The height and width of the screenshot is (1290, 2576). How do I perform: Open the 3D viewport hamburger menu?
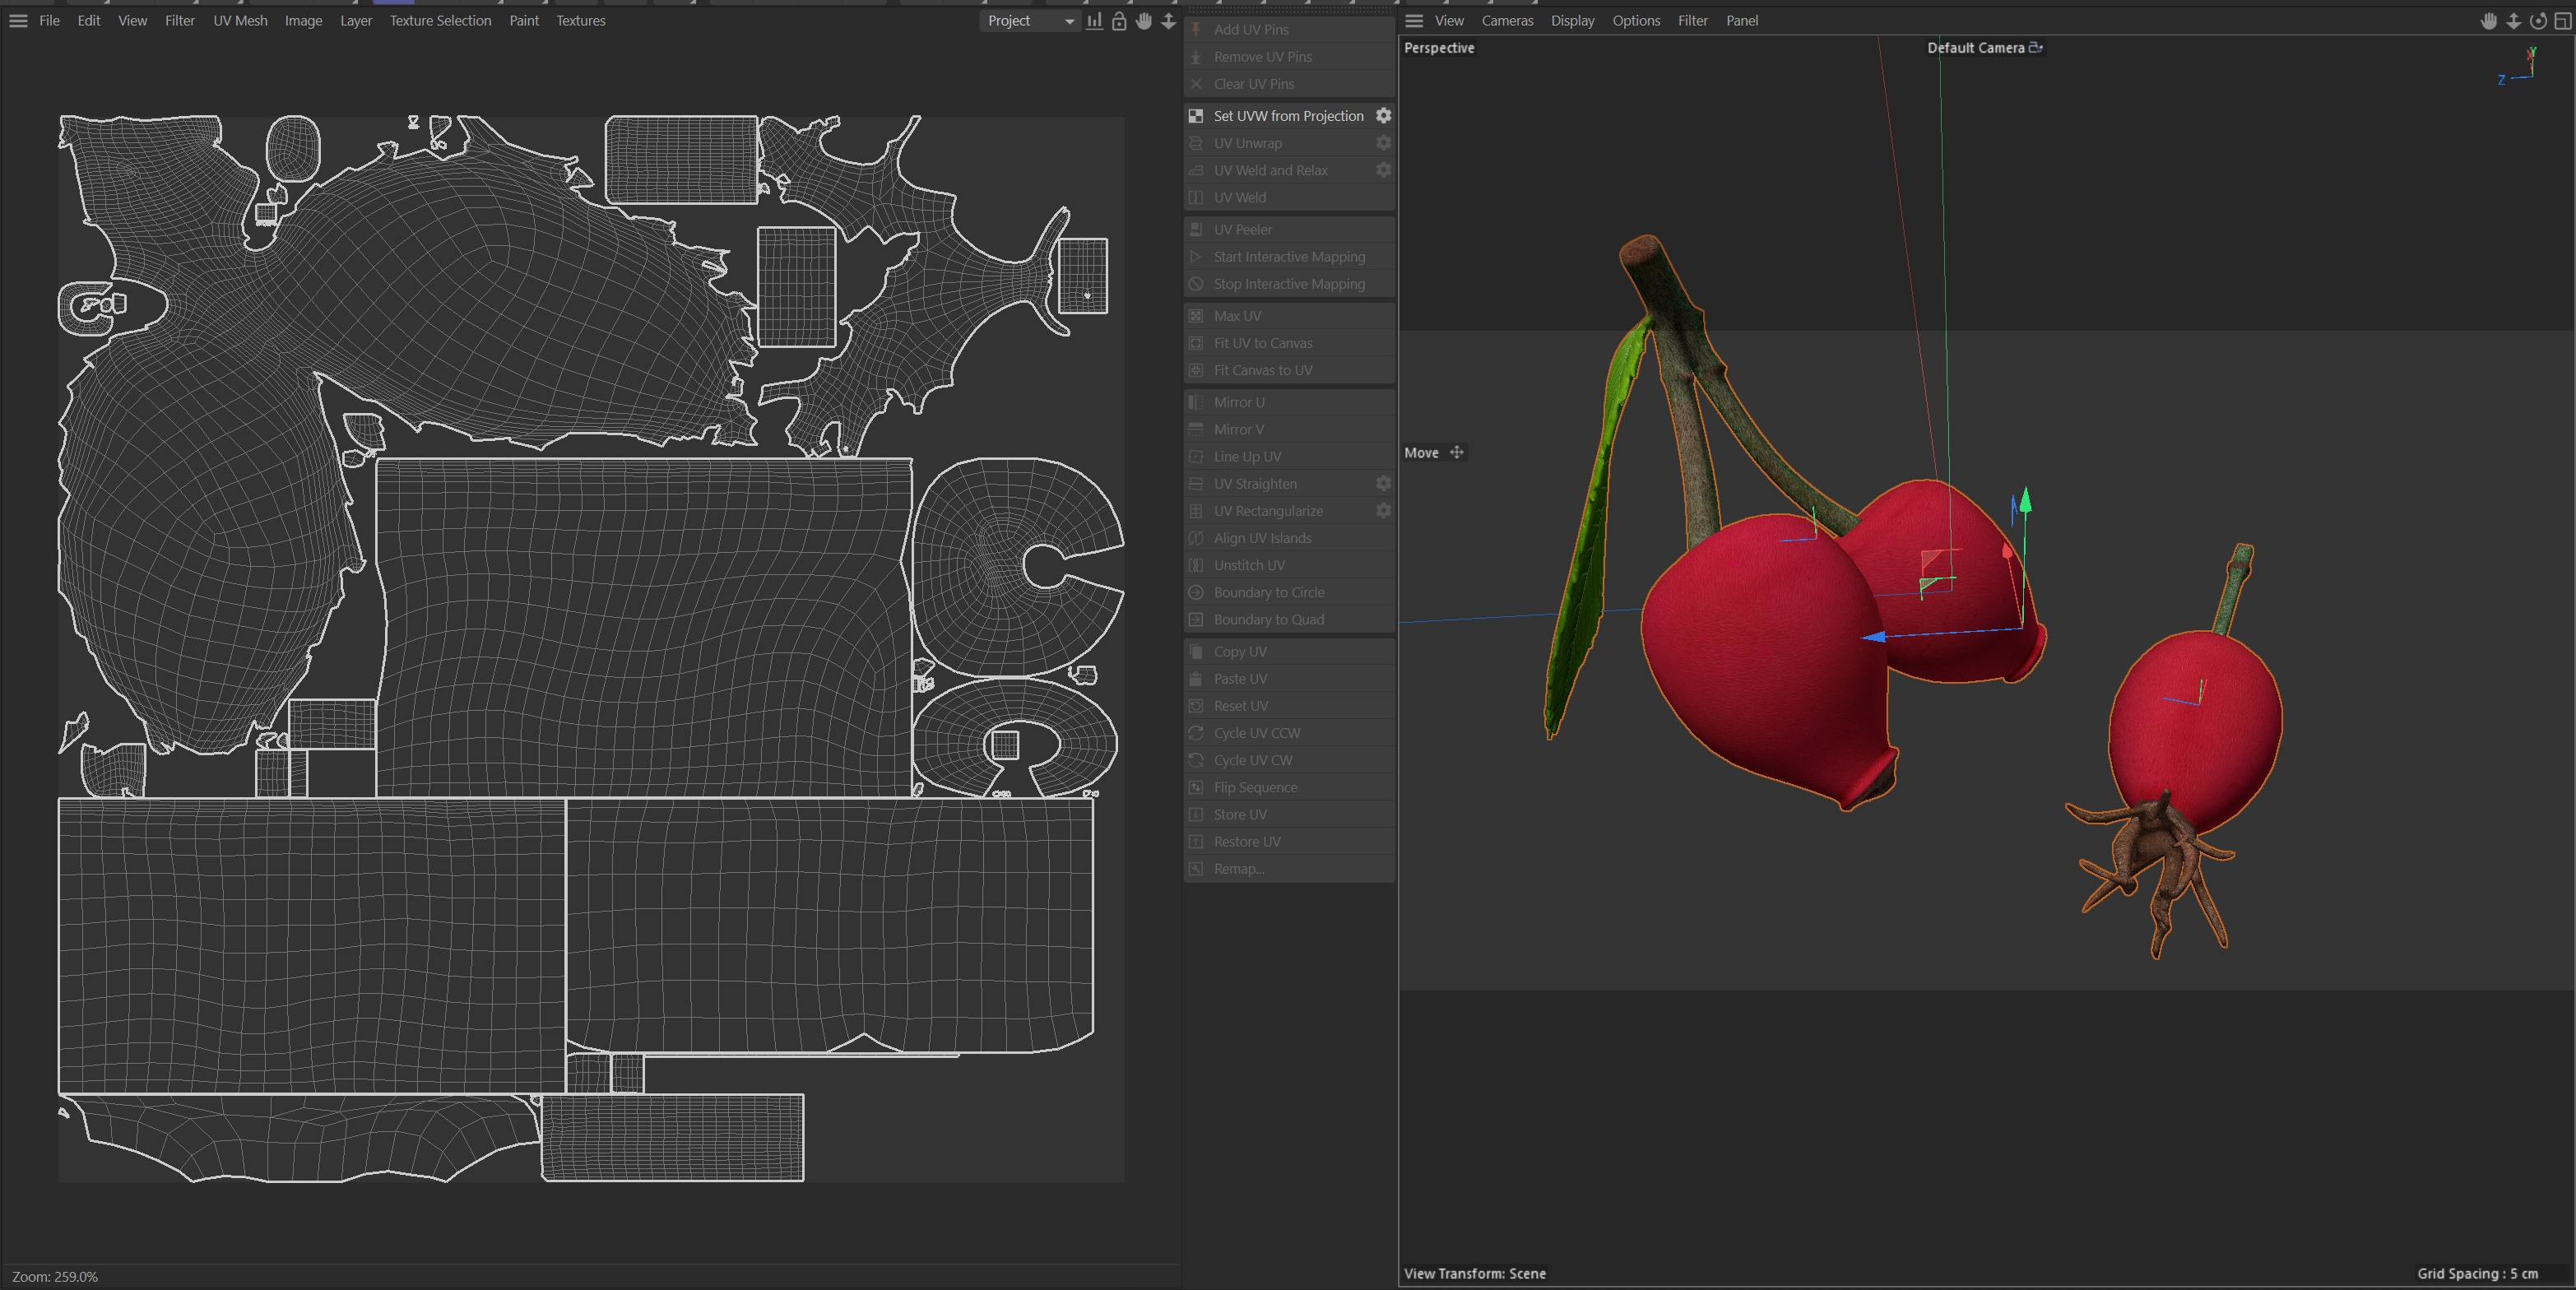(x=1414, y=21)
